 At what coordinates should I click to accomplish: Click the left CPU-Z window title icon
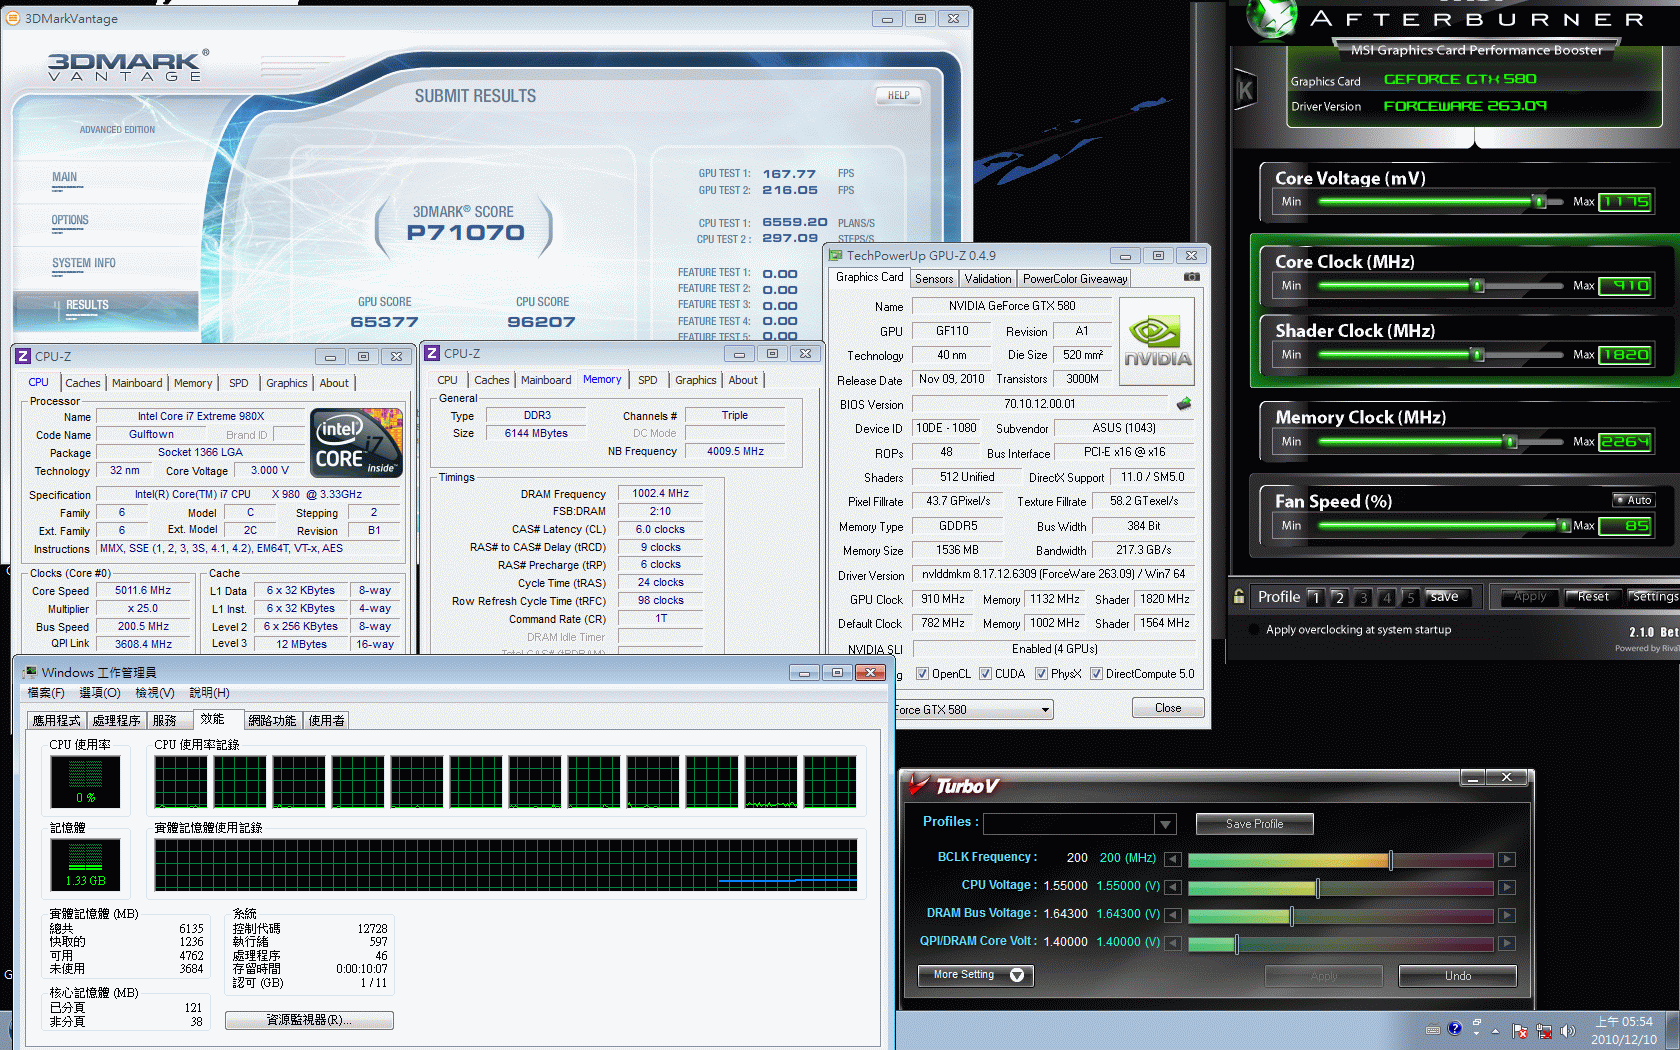click(23, 356)
